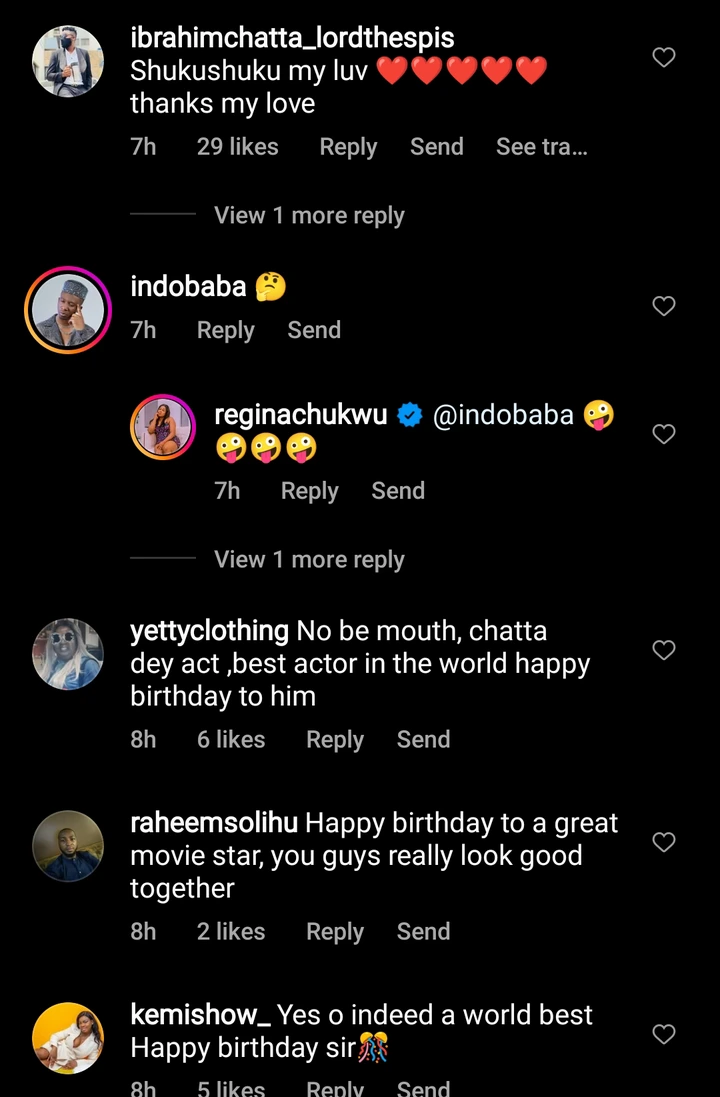The height and width of the screenshot is (1097, 720).
Task: Heart yettyclothing's comment
Action: pos(664,650)
